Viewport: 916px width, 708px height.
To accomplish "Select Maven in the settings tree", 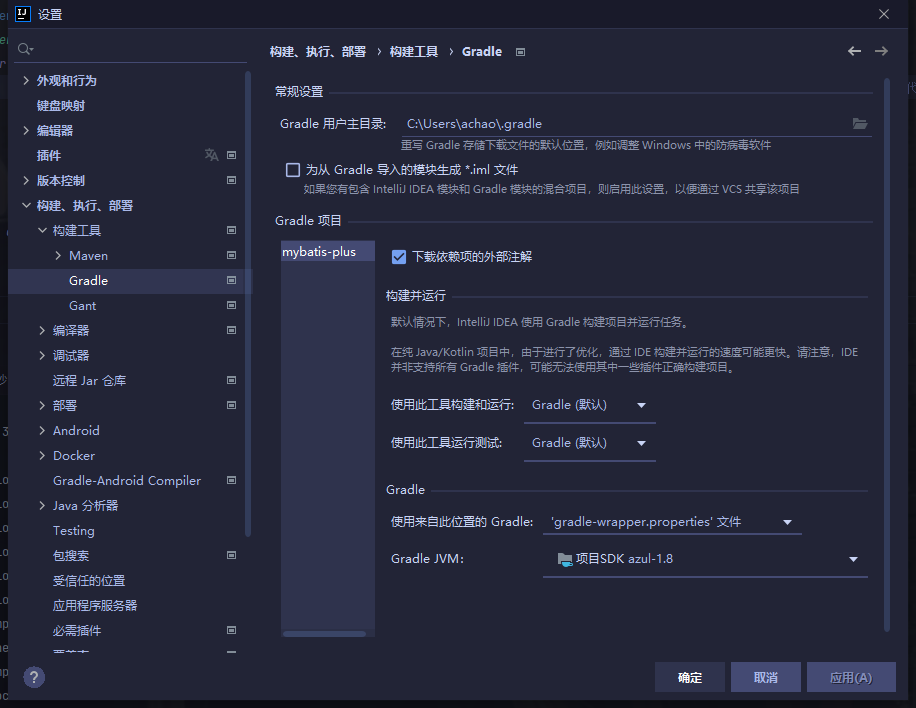I will click(88, 256).
